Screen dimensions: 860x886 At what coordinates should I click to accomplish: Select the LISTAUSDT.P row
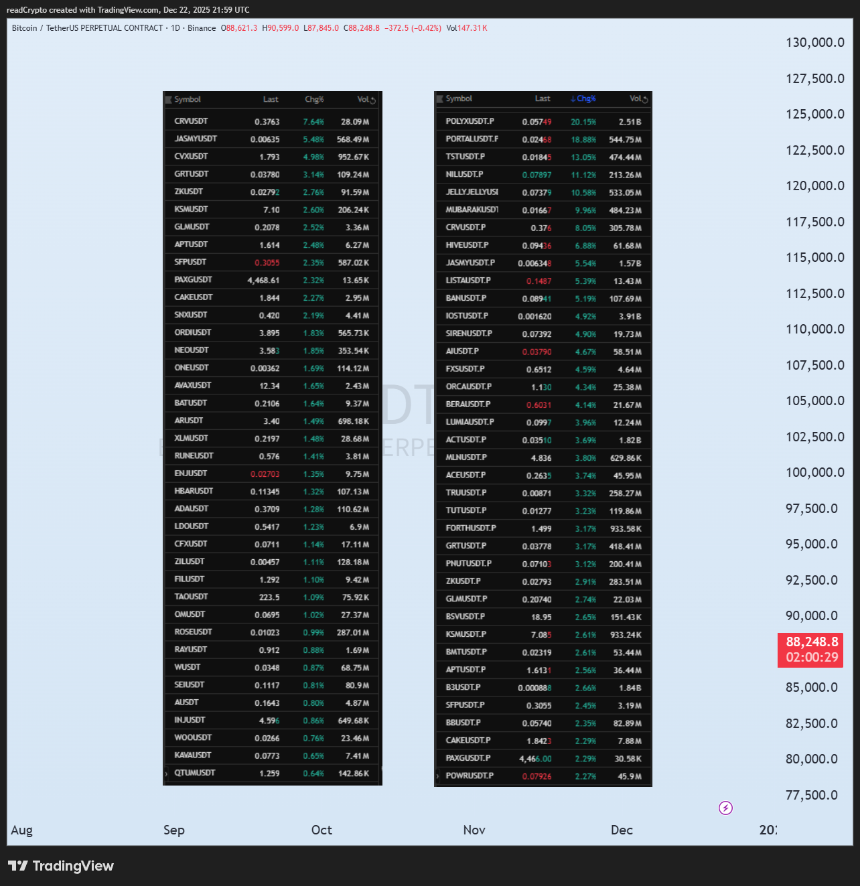(x=544, y=280)
